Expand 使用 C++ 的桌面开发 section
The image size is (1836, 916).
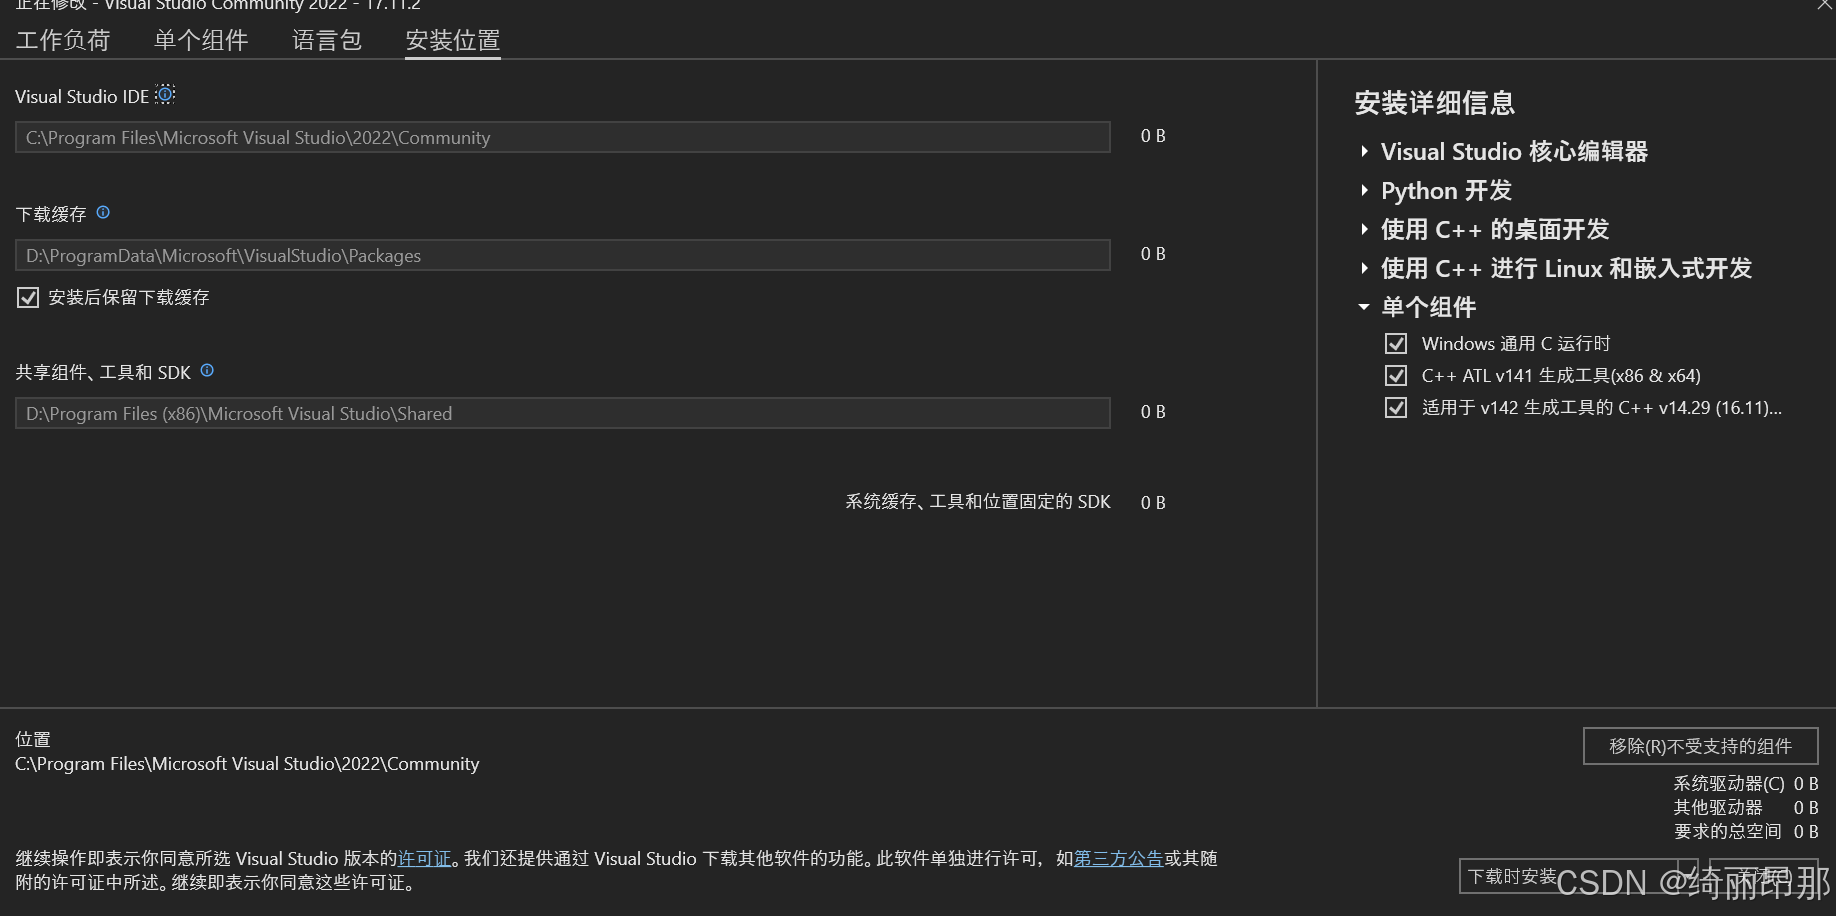pos(1364,229)
